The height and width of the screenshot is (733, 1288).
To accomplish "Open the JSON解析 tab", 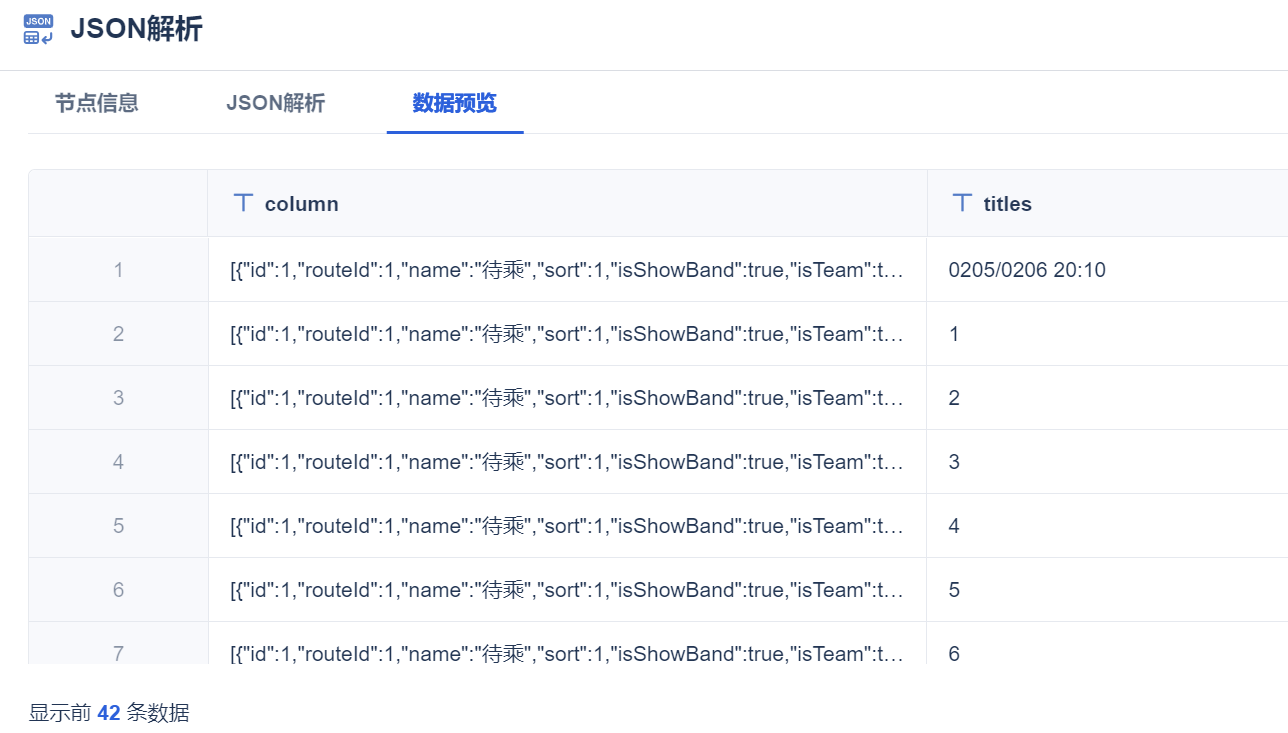I will coord(275,103).
